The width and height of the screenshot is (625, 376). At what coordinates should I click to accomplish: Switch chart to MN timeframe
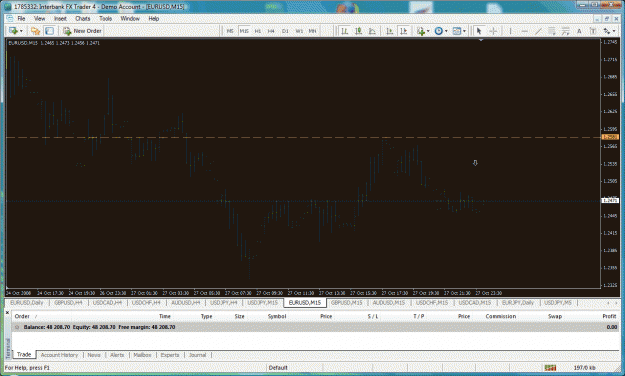[312, 31]
